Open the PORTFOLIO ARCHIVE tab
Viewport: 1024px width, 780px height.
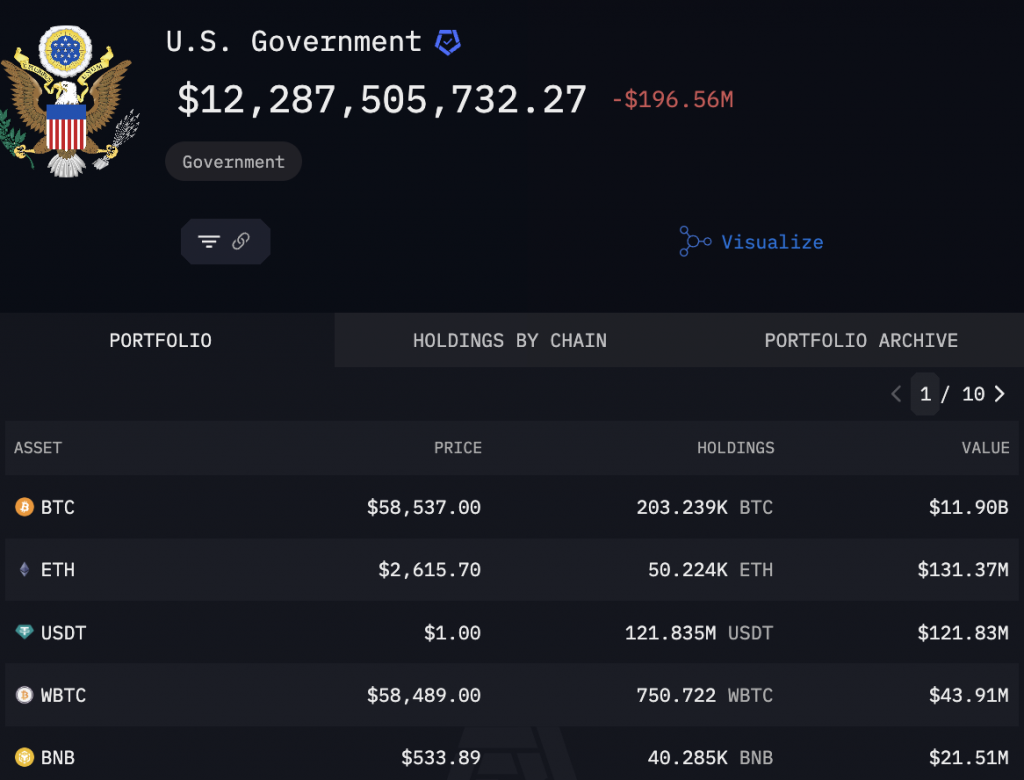[860, 340]
